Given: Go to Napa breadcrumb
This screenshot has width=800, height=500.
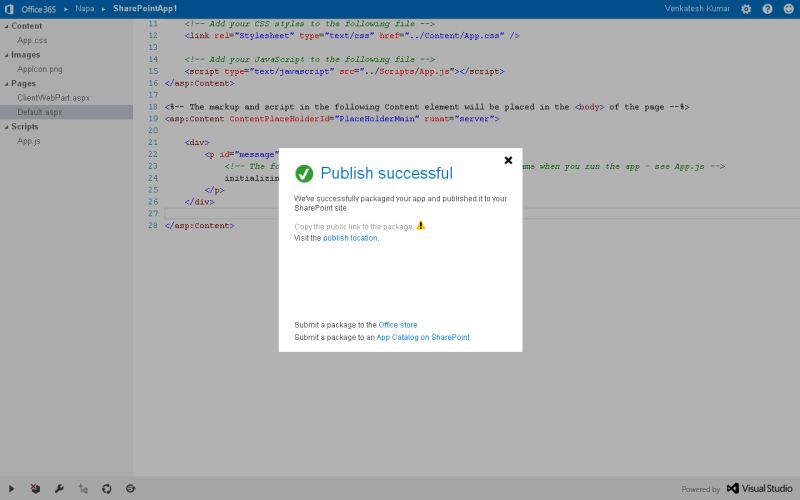Looking at the screenshot, I should 85,9.
